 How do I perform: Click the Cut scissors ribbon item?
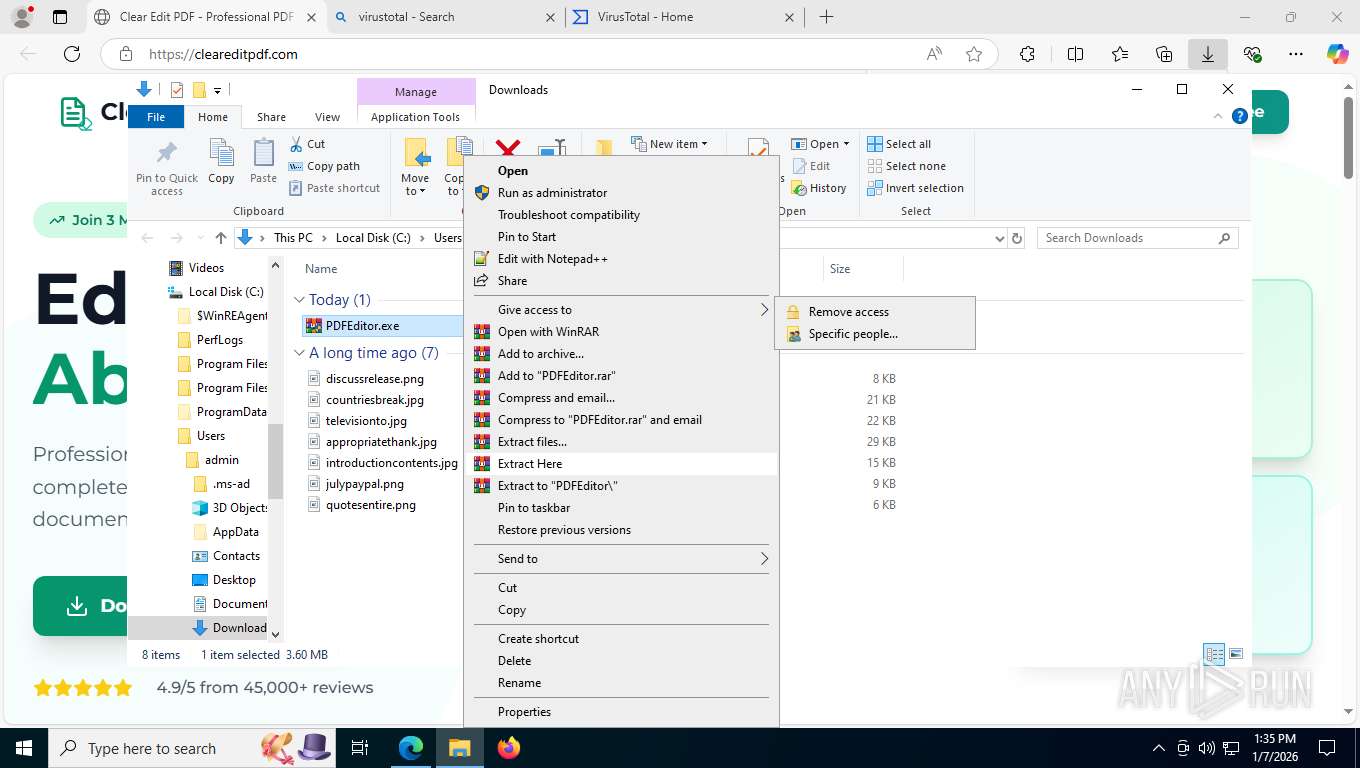308,144
